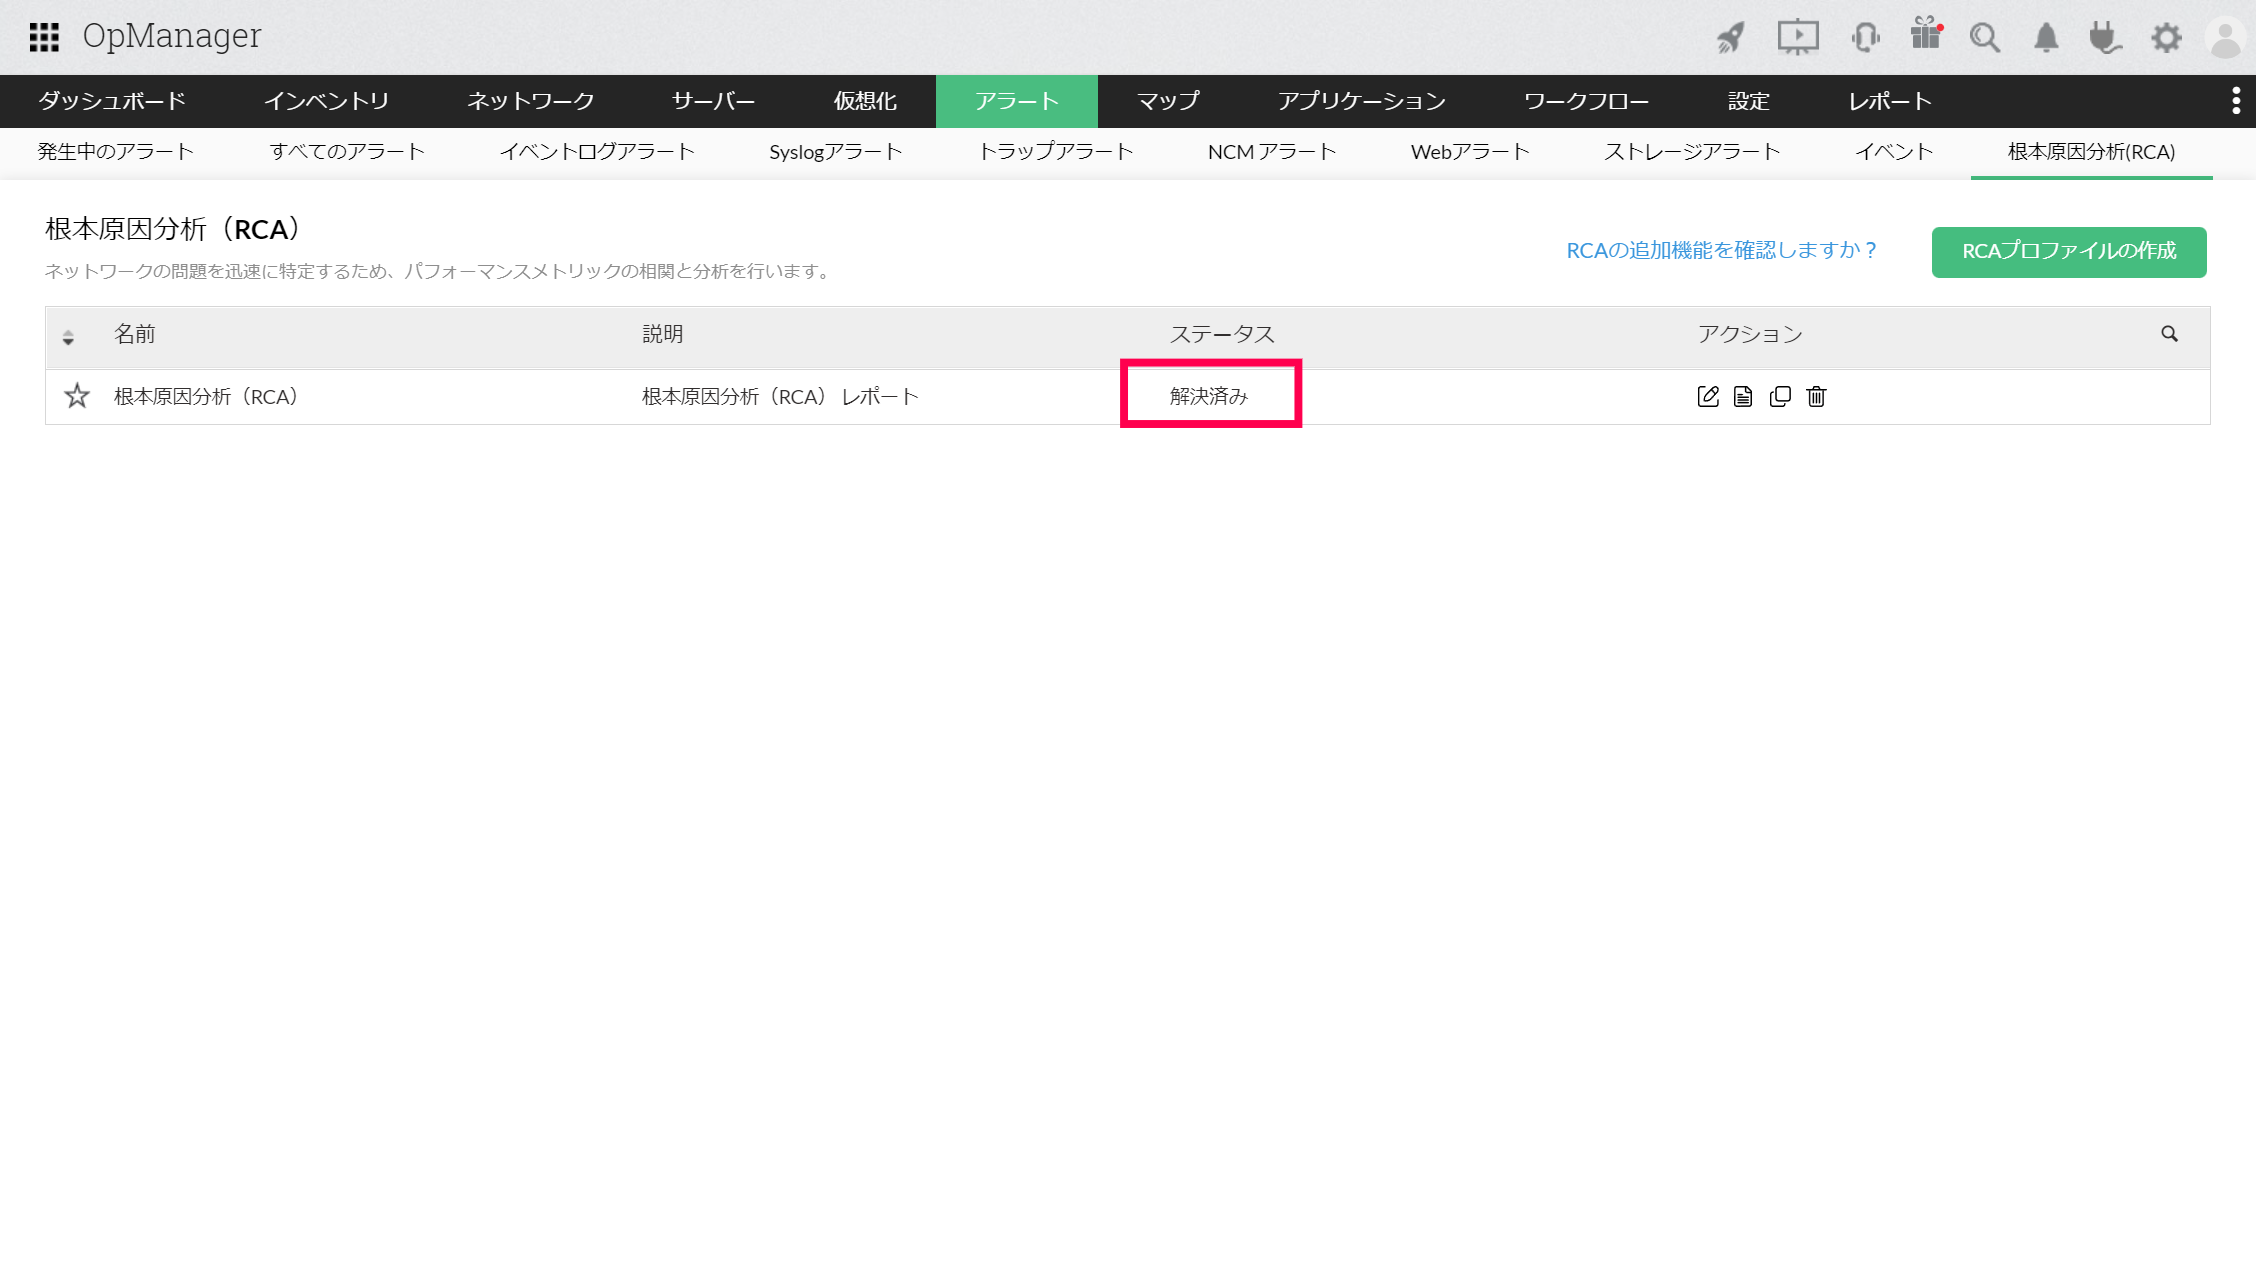Click the bell alarms icon
The height and width of the screenshot is (1278, 2256).
pos(2046,38)
